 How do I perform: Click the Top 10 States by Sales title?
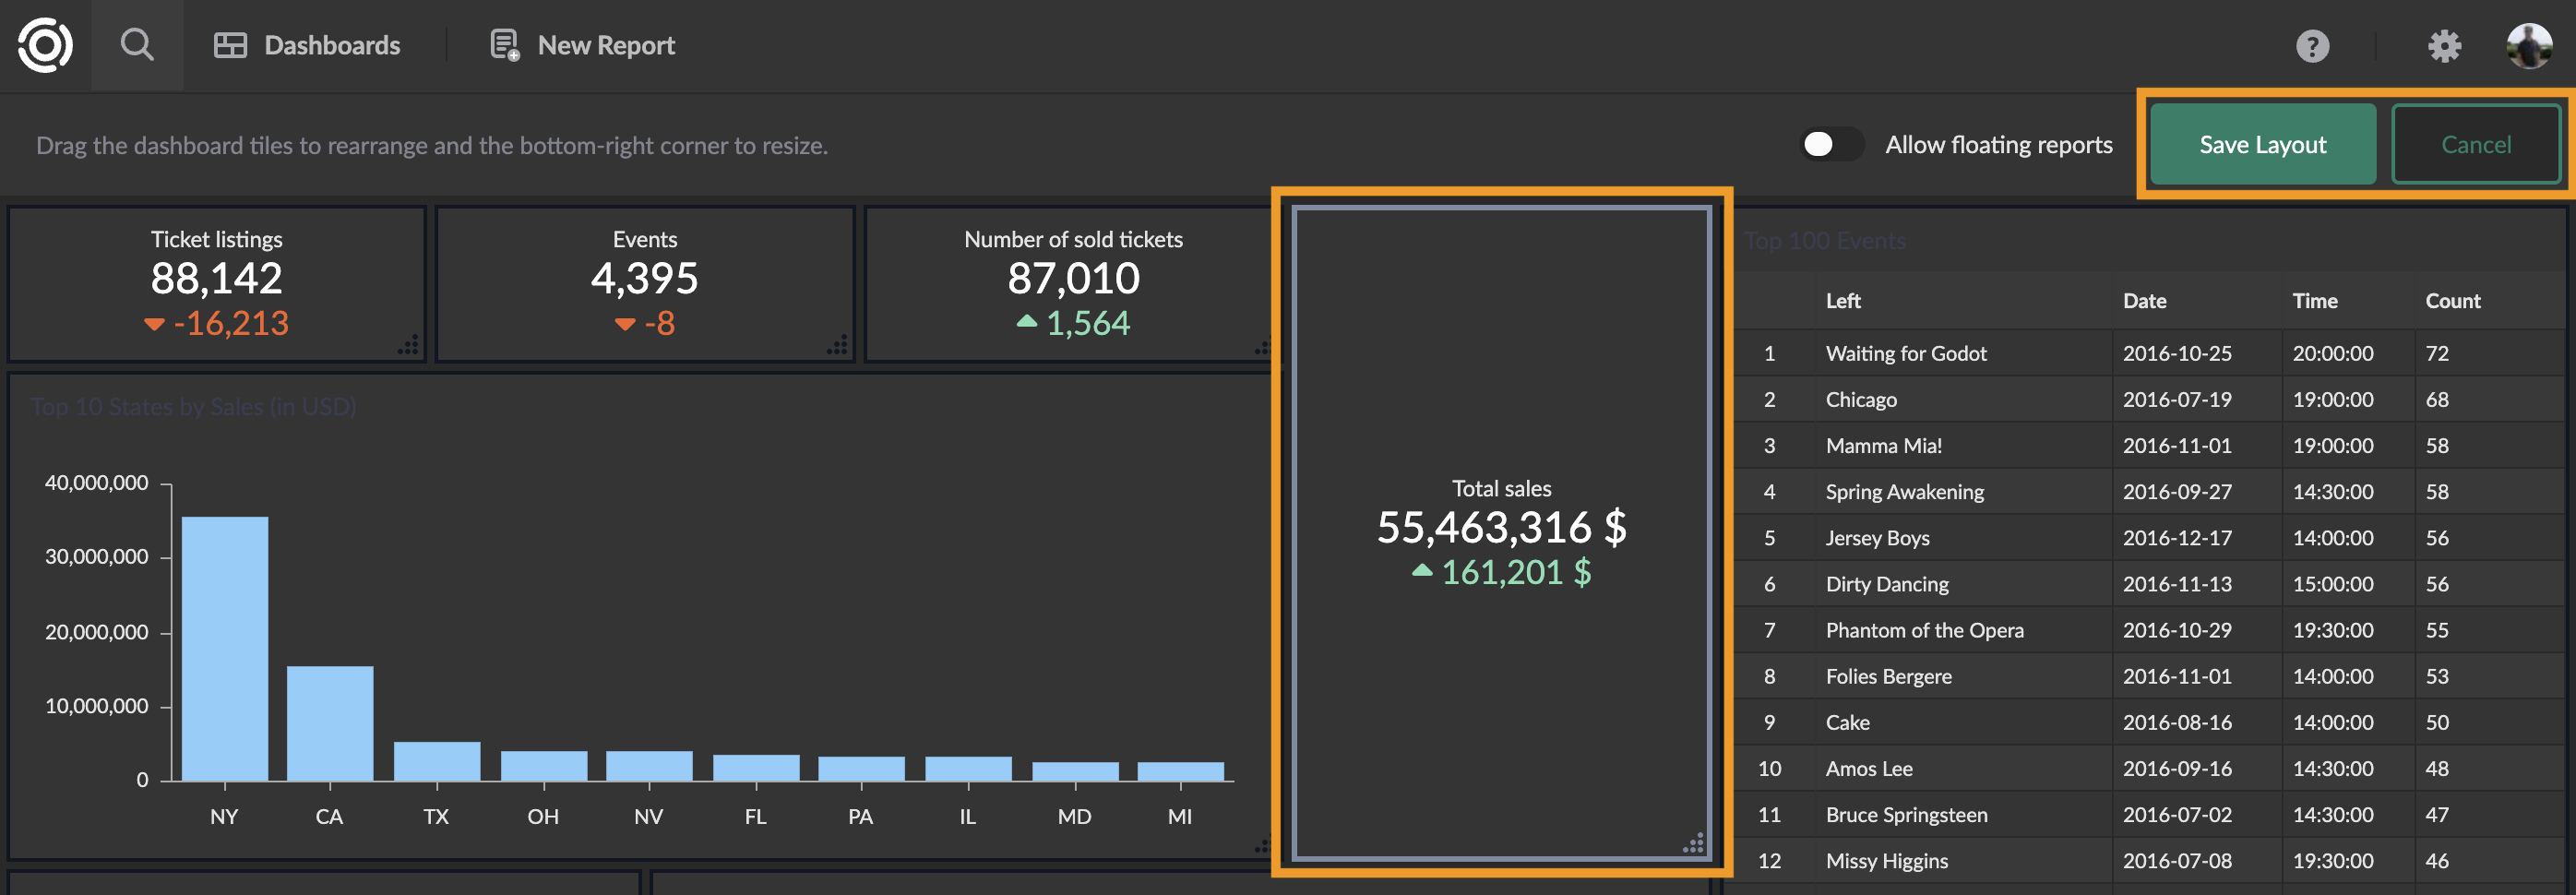click(x=193, y=407)
